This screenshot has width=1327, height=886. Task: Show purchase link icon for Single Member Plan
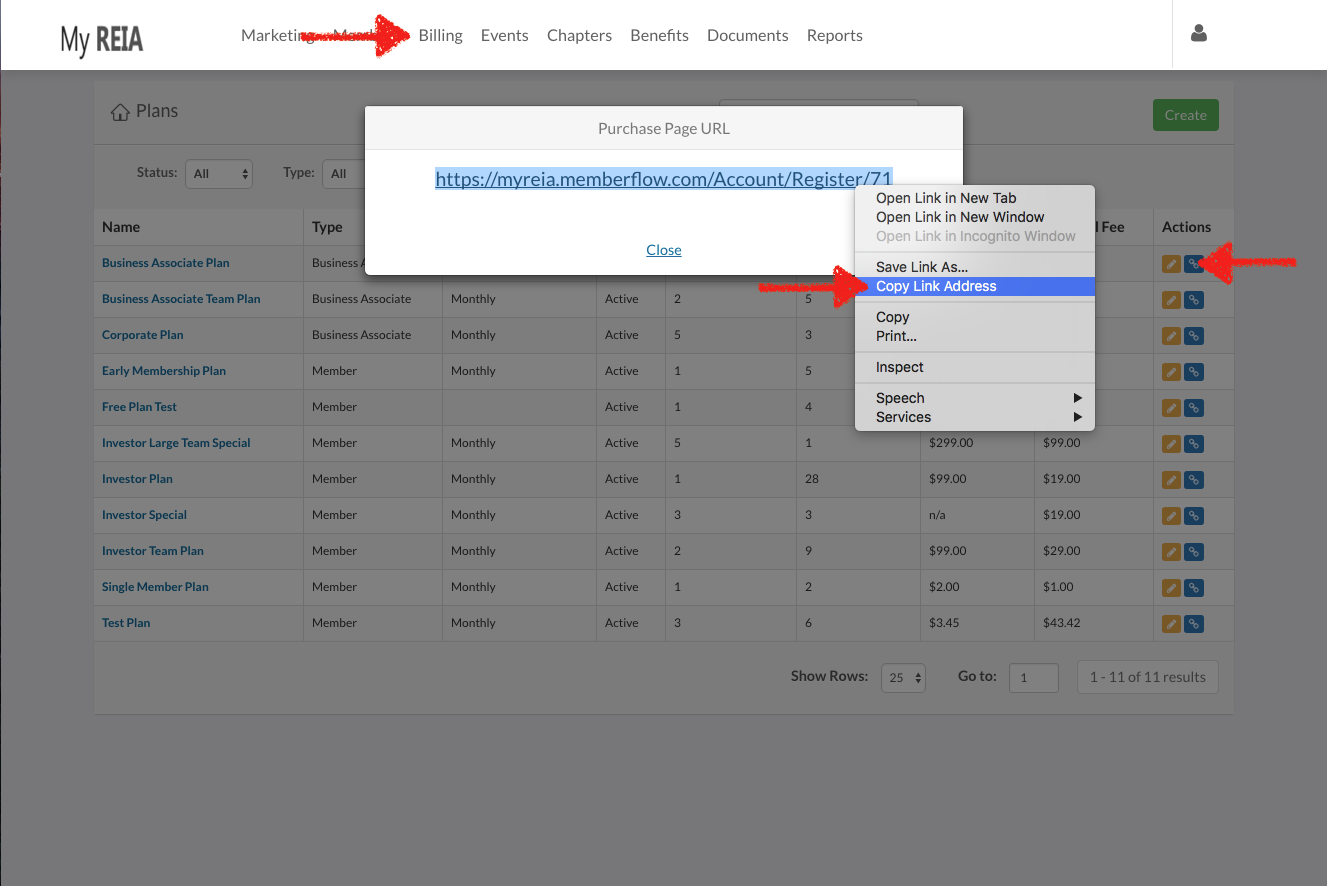click(x=1194, y=588)
